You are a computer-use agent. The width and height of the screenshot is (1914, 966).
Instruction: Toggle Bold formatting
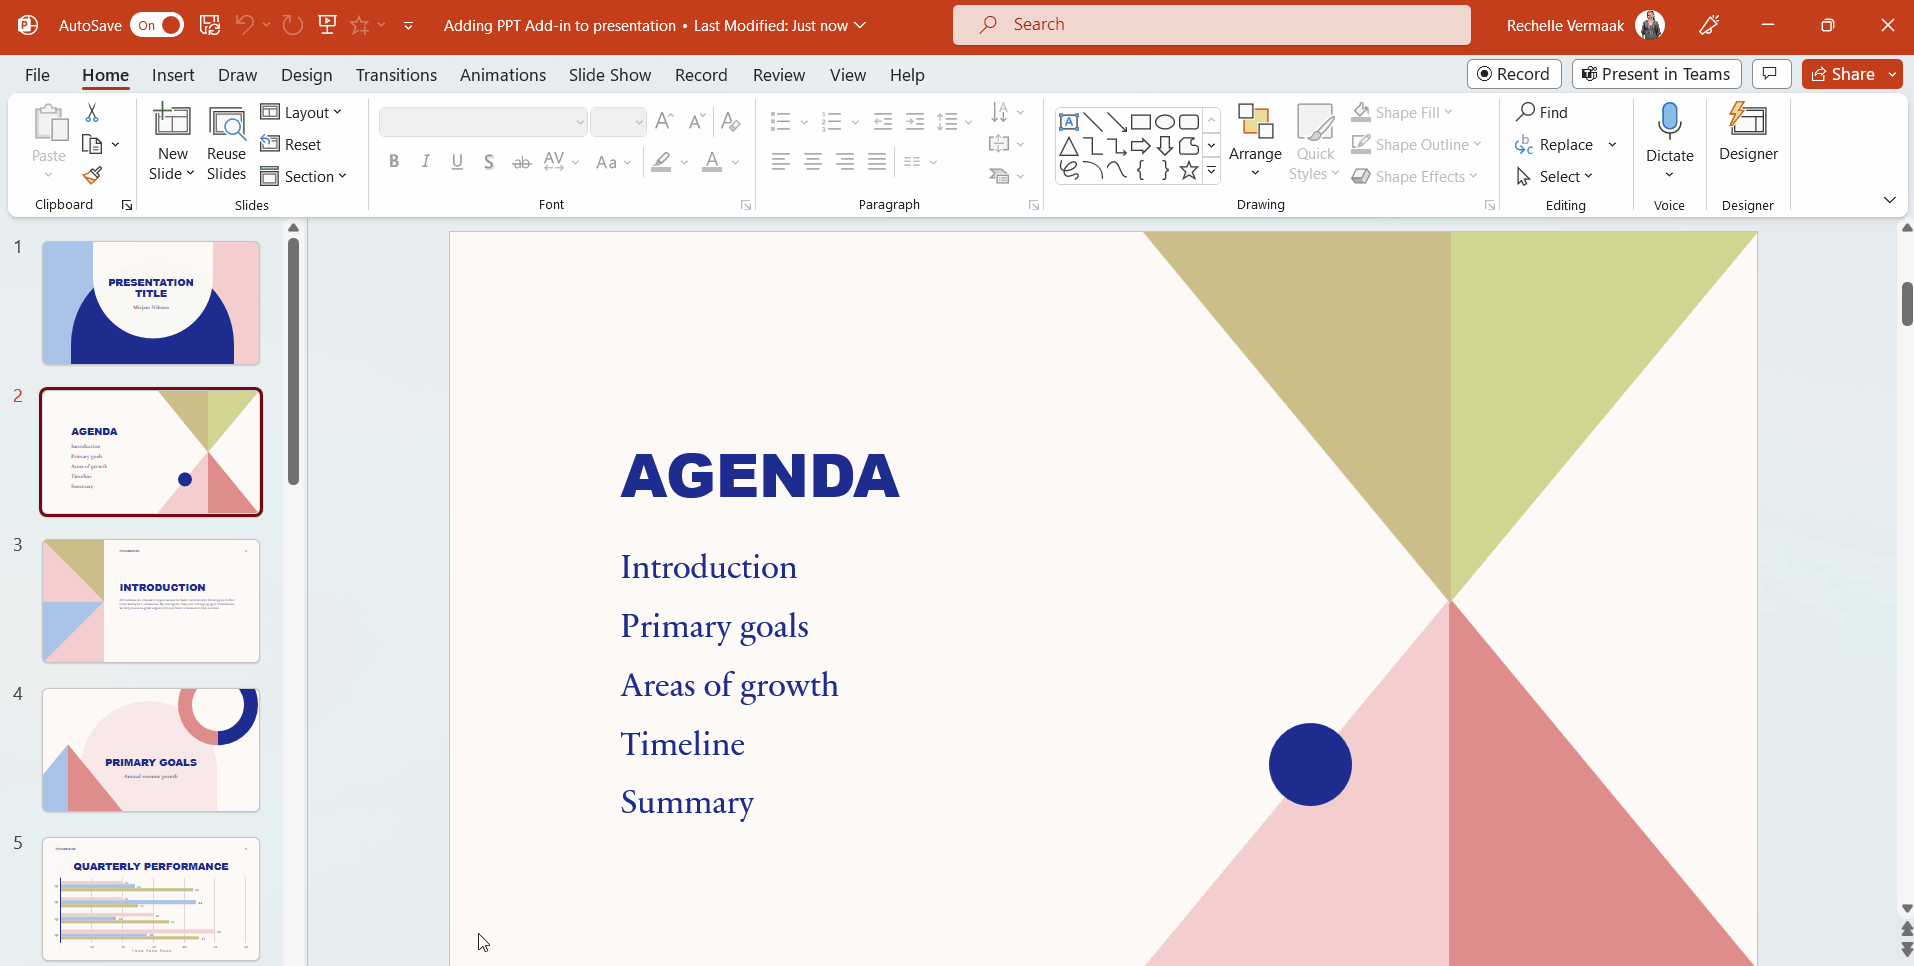(394, 162)
